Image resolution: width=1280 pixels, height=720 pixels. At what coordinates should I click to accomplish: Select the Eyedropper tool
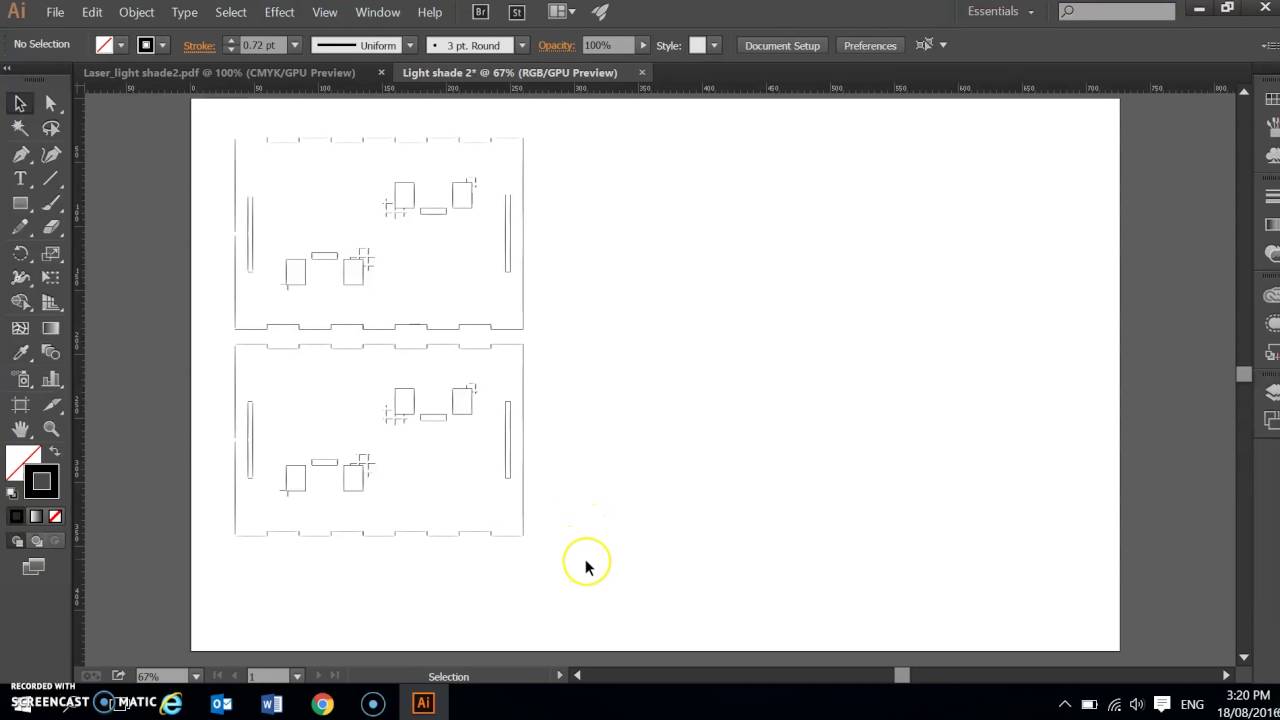click(x=20, y=353)
